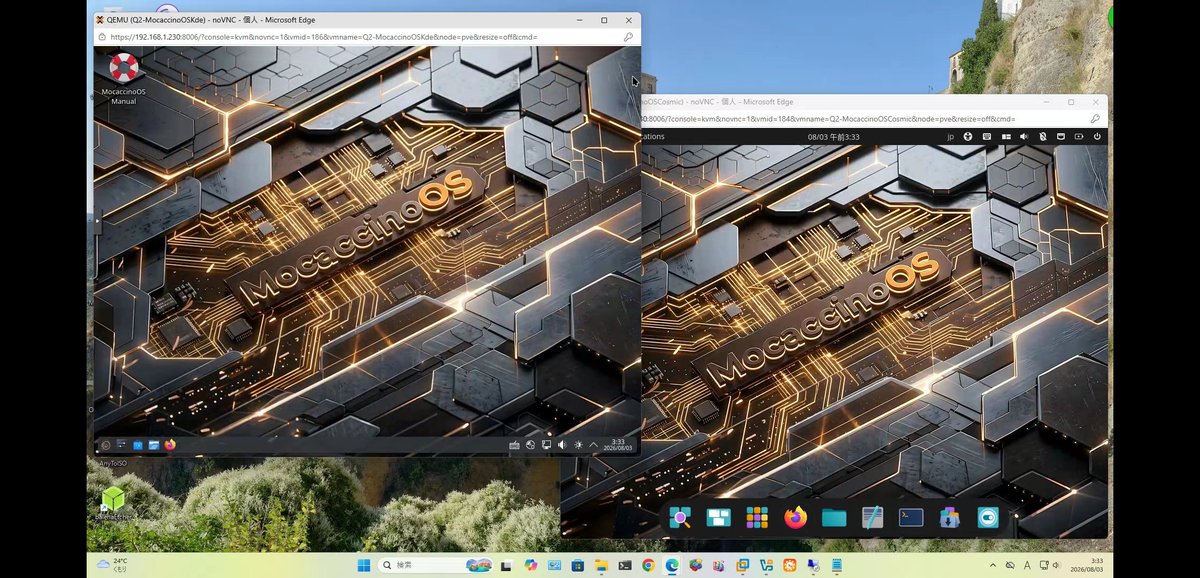Open the jp input source indicator in COSMIC
The width and height of the screenshot is (1200, 578).
950,136
